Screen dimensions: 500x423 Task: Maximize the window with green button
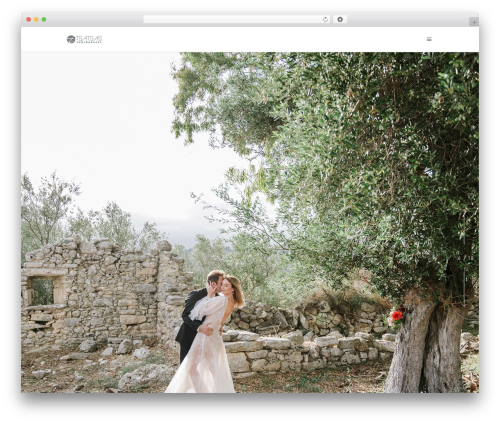click(x=44, y=19)
